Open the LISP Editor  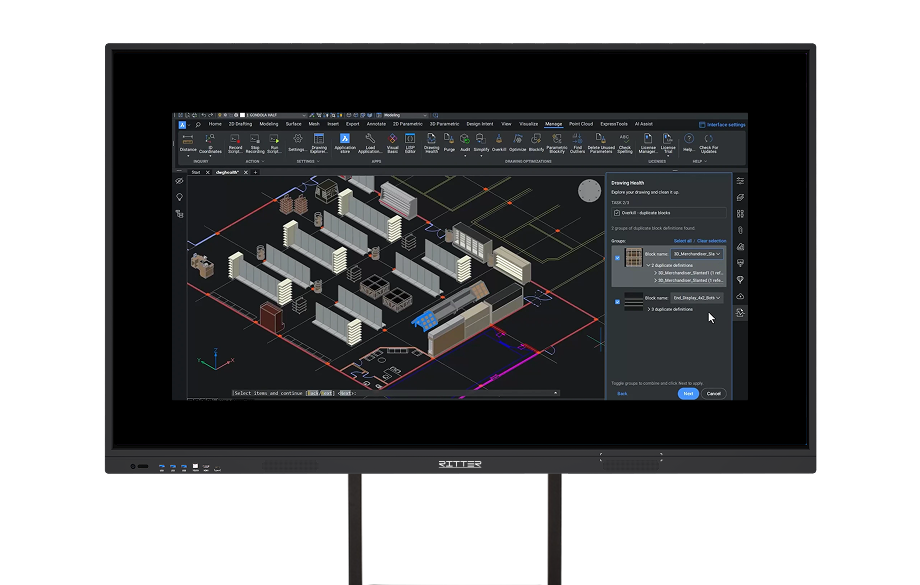410,143
